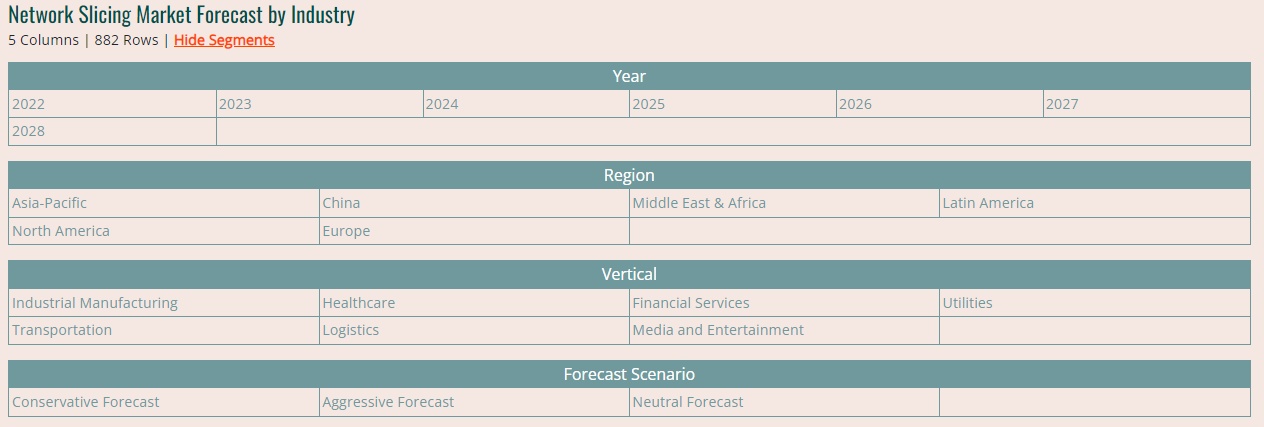Pick the 2025 year segment

649,104
